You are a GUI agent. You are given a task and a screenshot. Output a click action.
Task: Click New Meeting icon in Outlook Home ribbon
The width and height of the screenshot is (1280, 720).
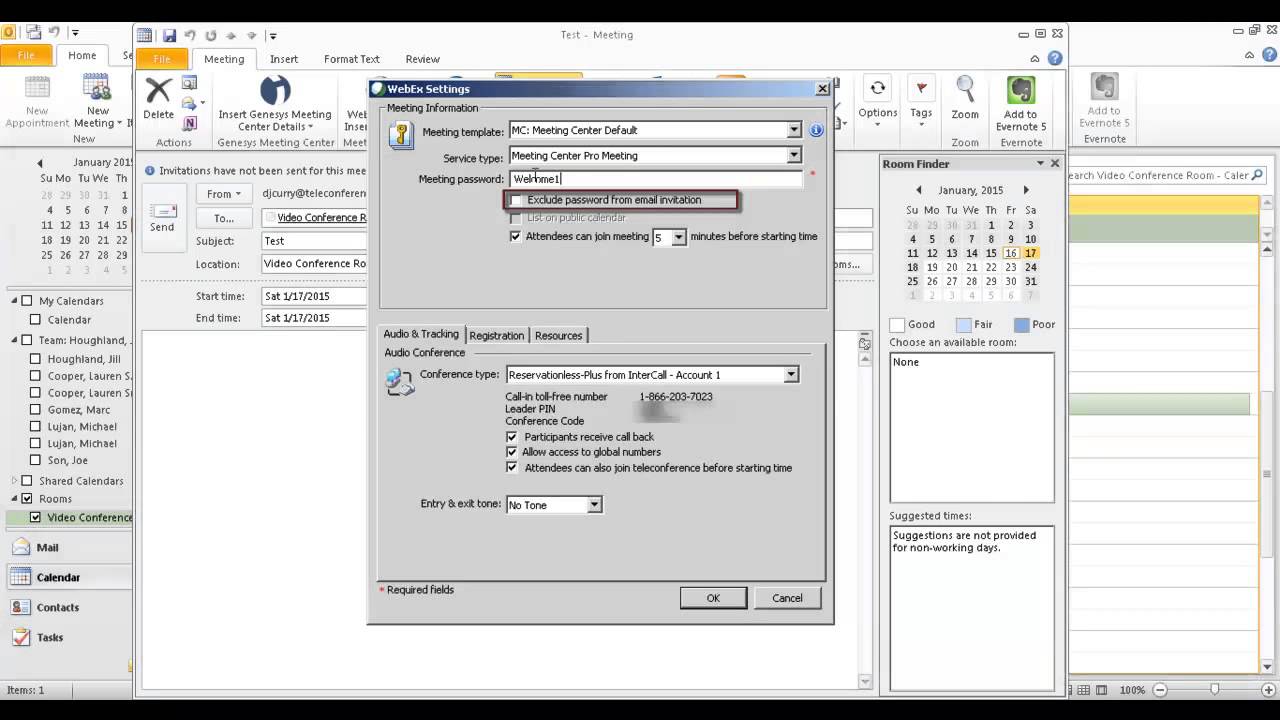tap(97, 88)
